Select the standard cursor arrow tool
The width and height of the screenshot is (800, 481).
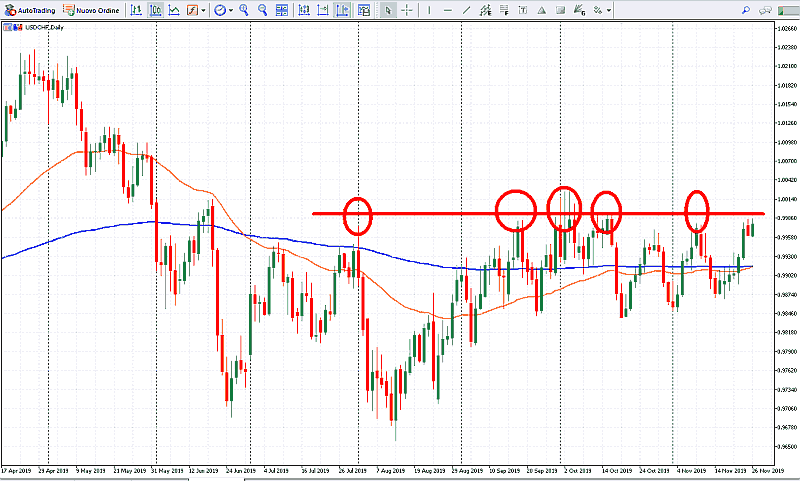388,10
